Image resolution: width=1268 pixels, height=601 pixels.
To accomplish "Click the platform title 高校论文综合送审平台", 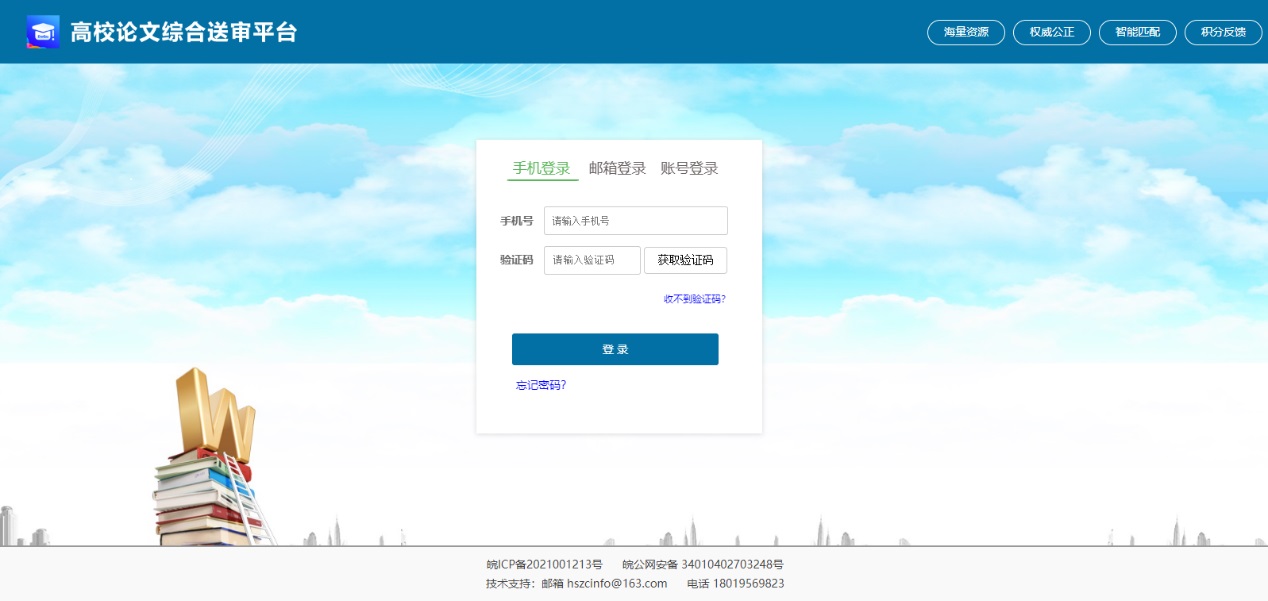I will pos(180,31).
